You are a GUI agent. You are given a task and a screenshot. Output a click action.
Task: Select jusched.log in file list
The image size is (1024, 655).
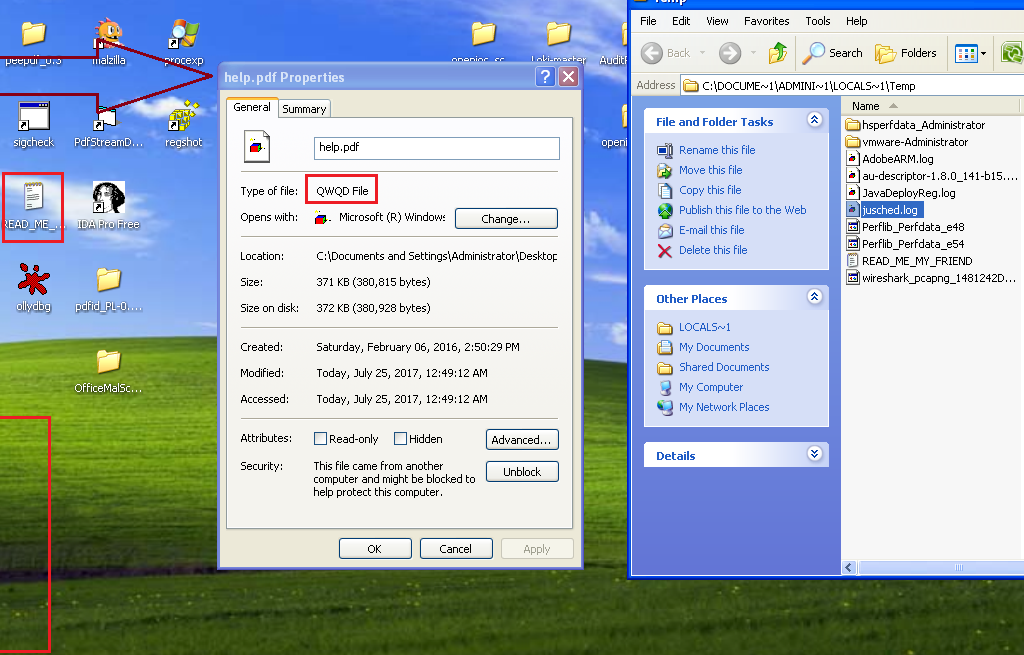coord(884,210)
